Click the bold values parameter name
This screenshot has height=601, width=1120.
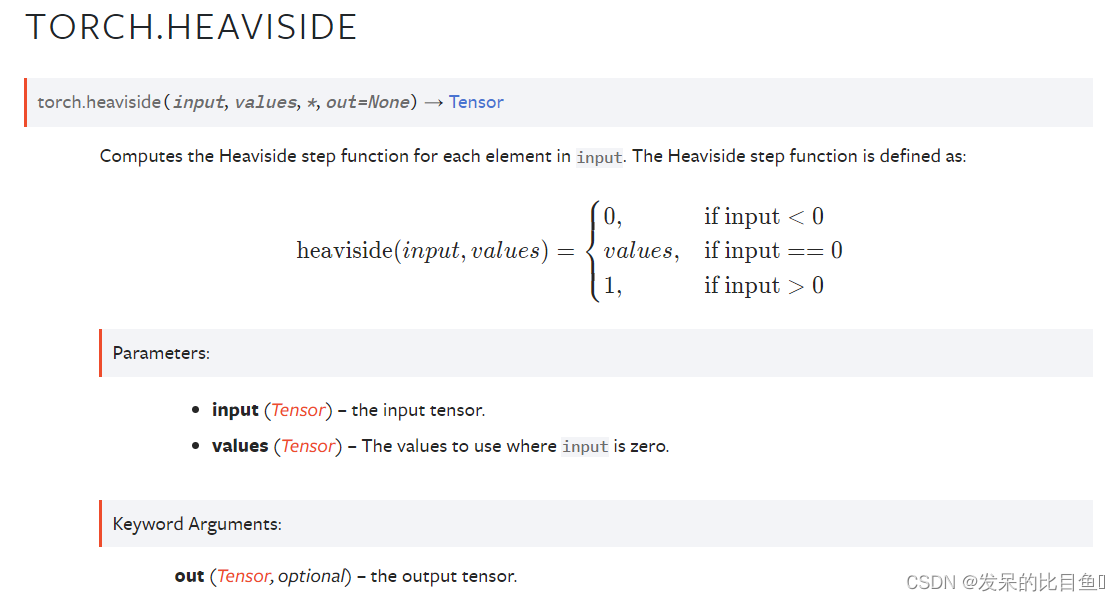pyautogui.click(x=240, y=446)
